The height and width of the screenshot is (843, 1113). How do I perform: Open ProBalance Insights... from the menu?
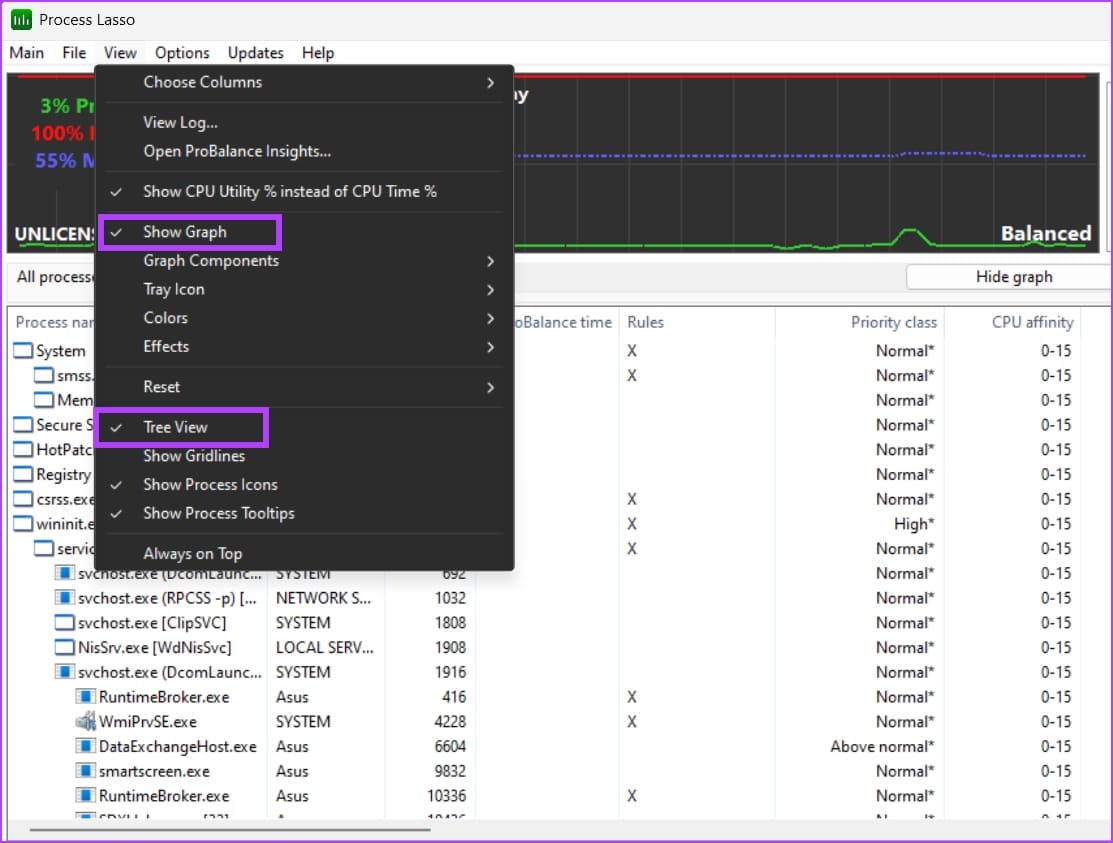pyautogui.click(x=304, y=151)
